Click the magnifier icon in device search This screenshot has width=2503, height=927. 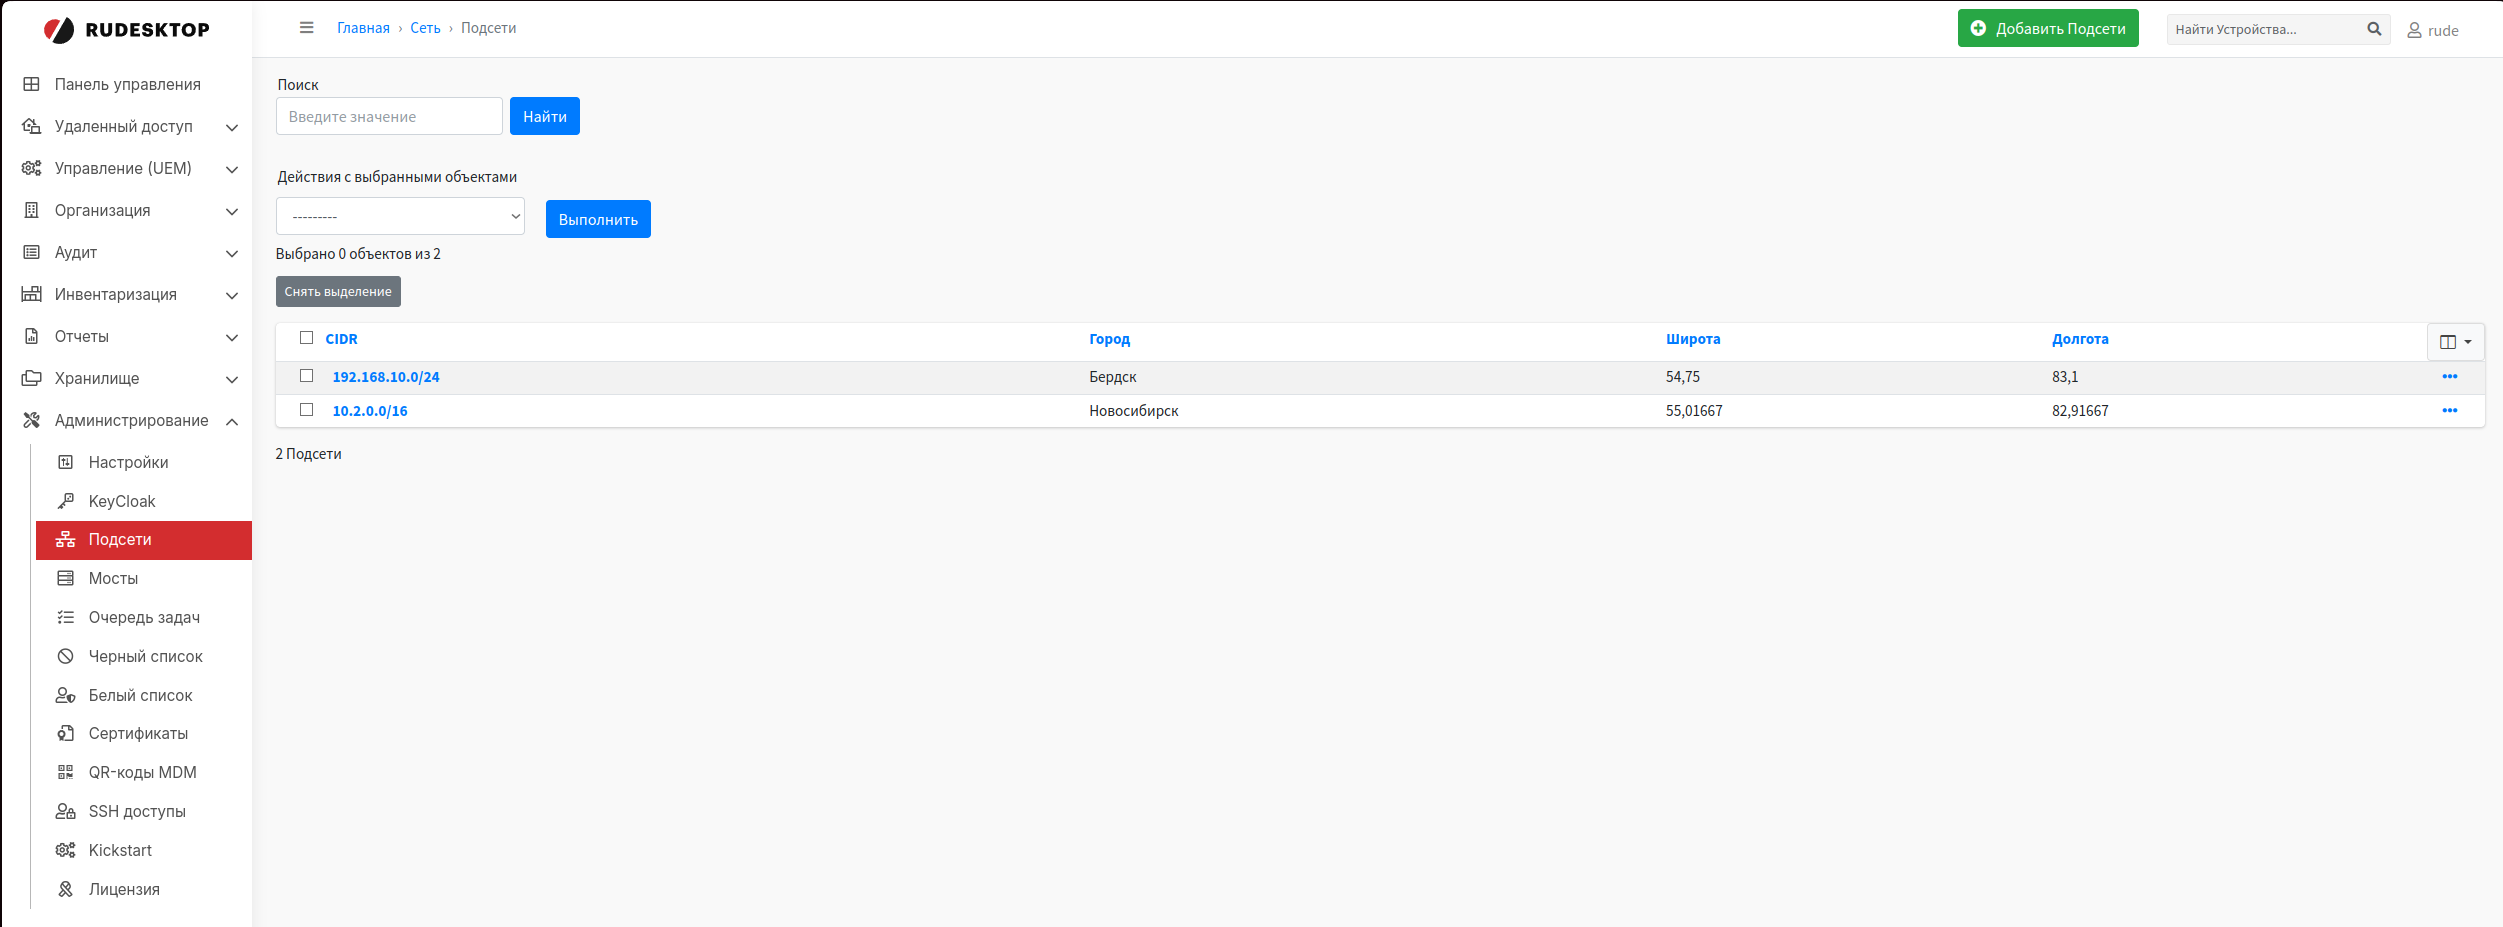click(2373, 29)
